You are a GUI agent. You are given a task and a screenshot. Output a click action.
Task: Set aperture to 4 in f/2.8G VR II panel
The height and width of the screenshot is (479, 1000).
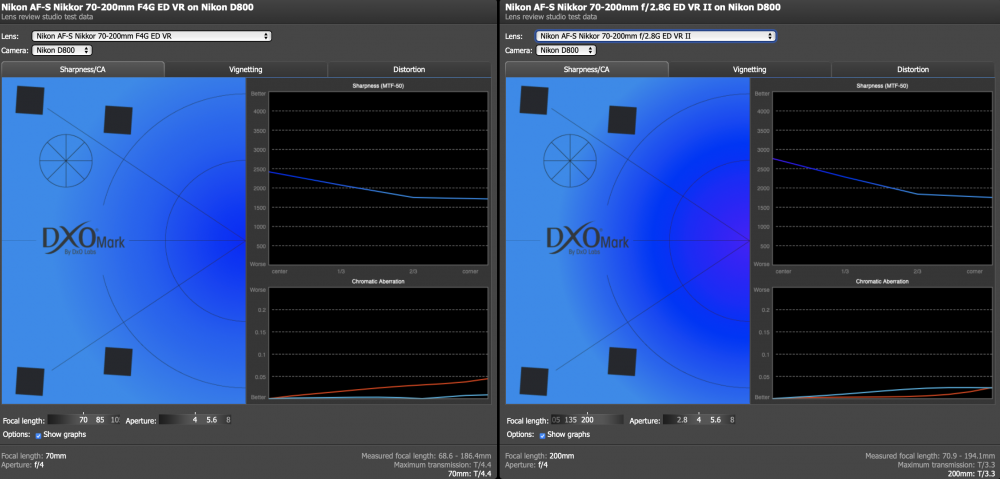point(699,420)
